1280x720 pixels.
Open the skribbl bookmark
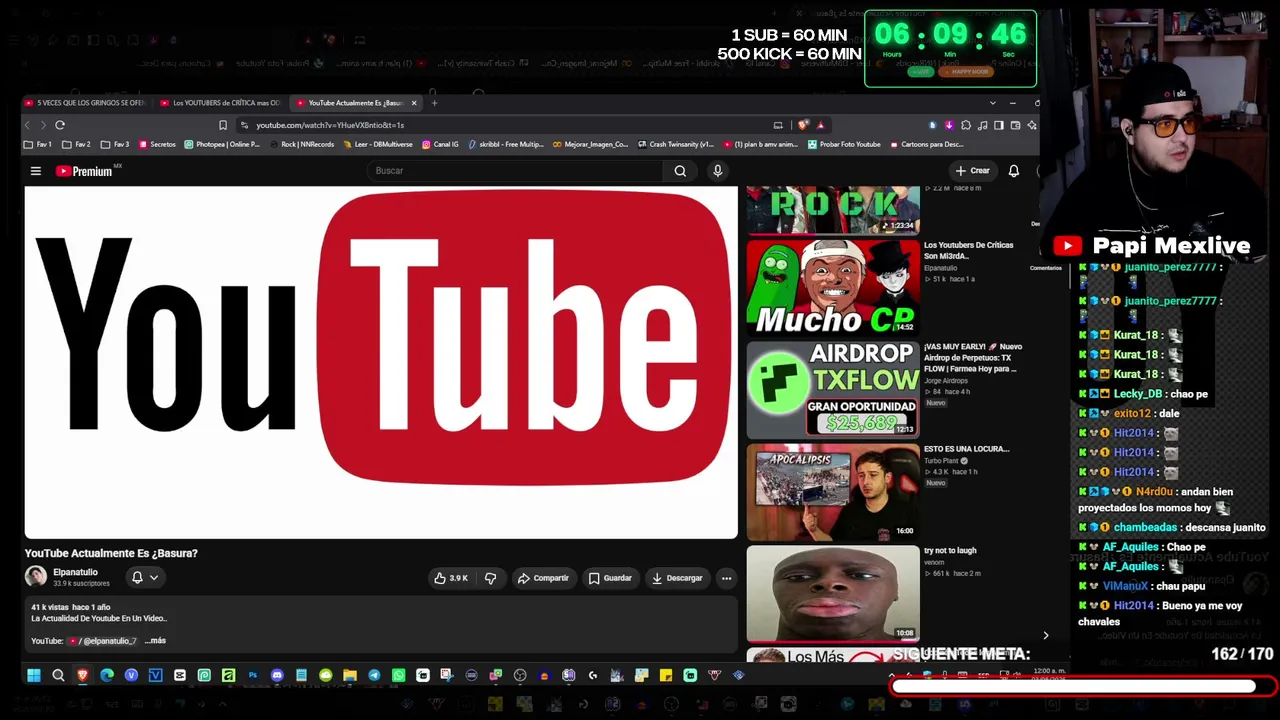[505, 145]
